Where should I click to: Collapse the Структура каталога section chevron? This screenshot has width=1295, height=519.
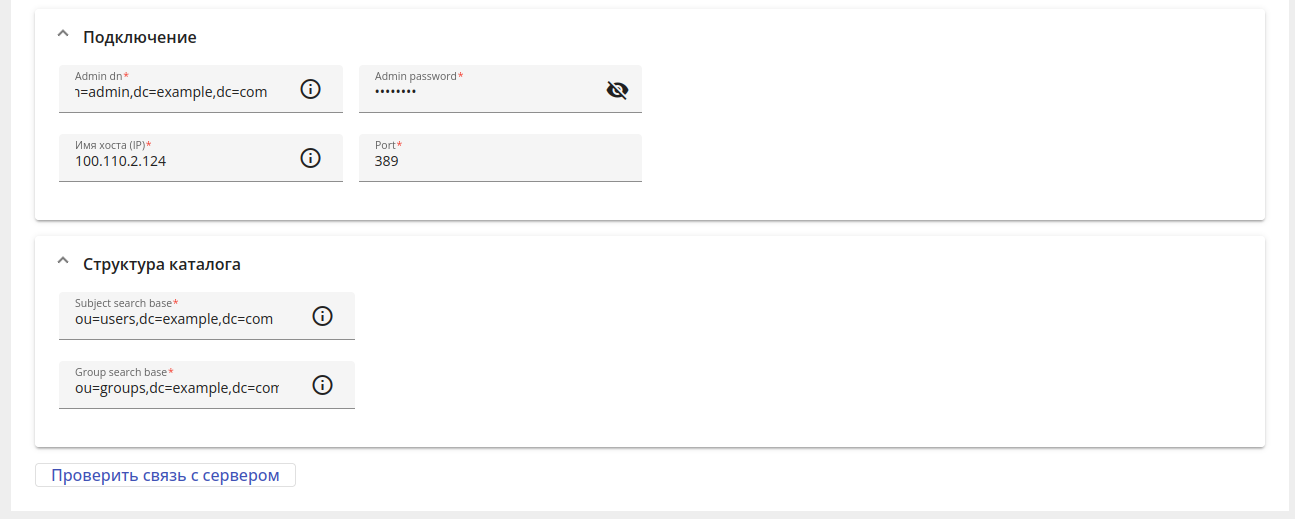tap(63, 263)
